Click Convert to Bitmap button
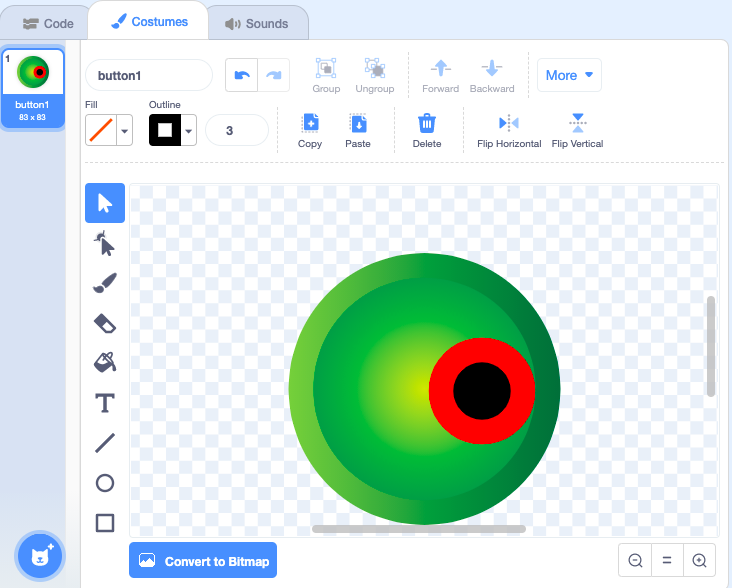This screenshot has height=588, width=732. coord(203,561)
